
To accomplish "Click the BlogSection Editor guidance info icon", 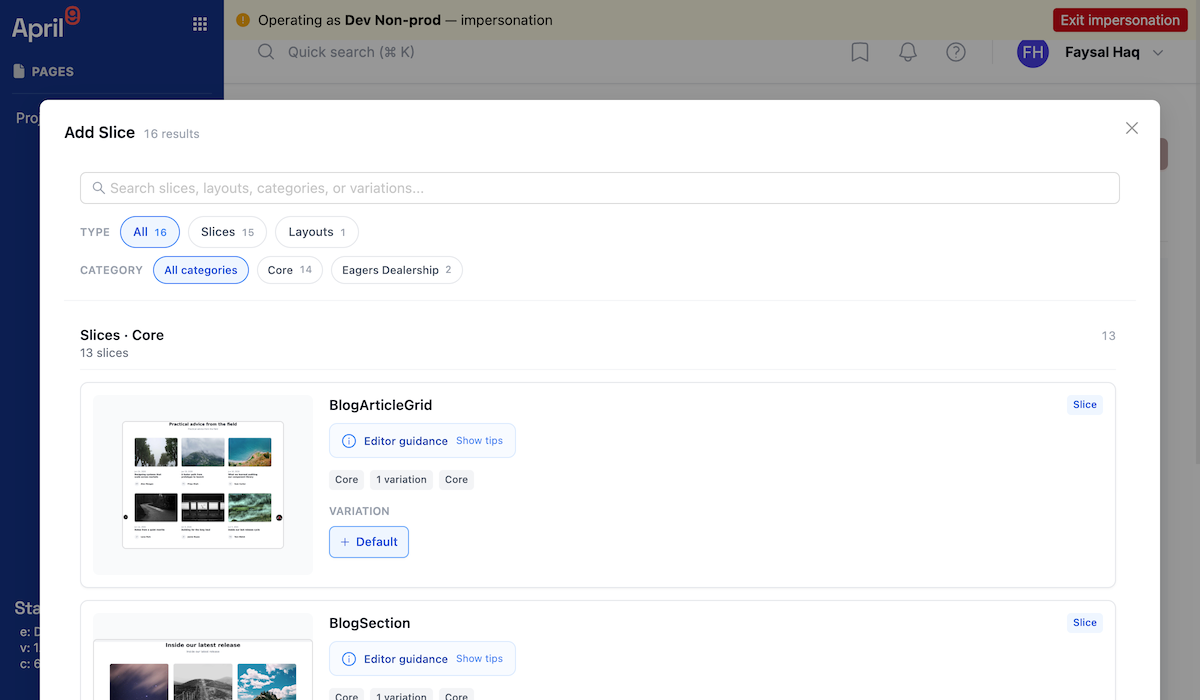I will pyautogui.click(x=349, y=659).
